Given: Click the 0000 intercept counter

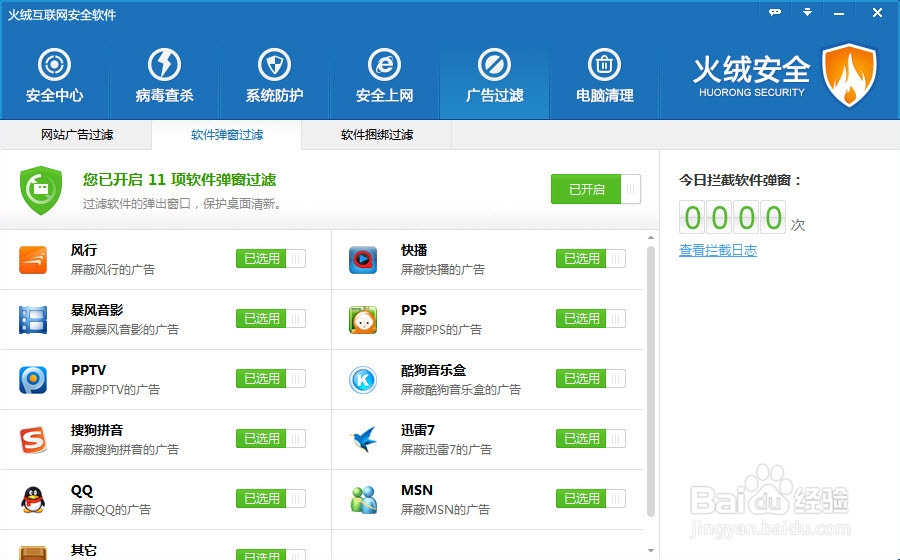Looking at the screenshot, I should [x=732, y=217].
